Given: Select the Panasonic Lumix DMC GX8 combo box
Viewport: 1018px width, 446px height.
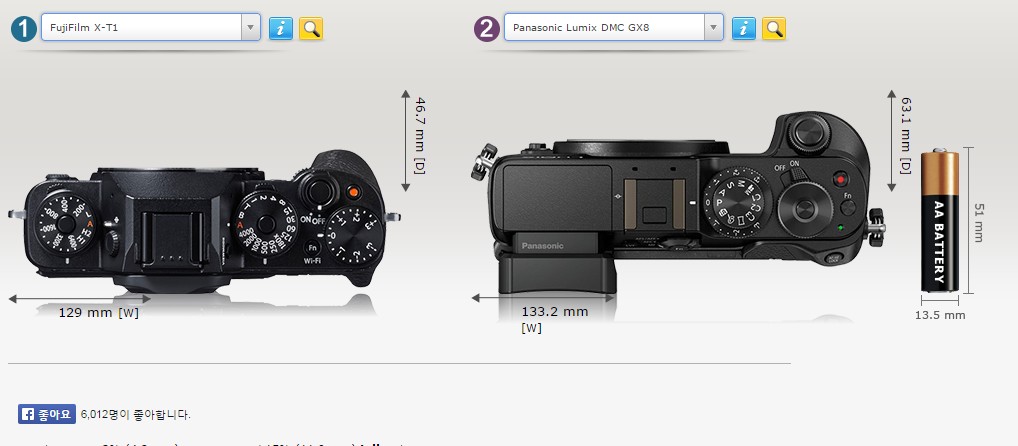Looking at the screenshot, I should point(614,28).
